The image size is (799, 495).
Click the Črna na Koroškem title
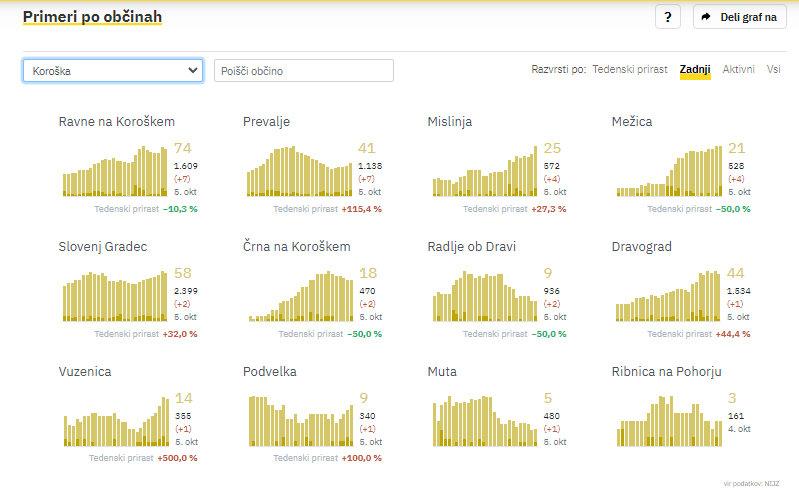click(x=297, y=246)
